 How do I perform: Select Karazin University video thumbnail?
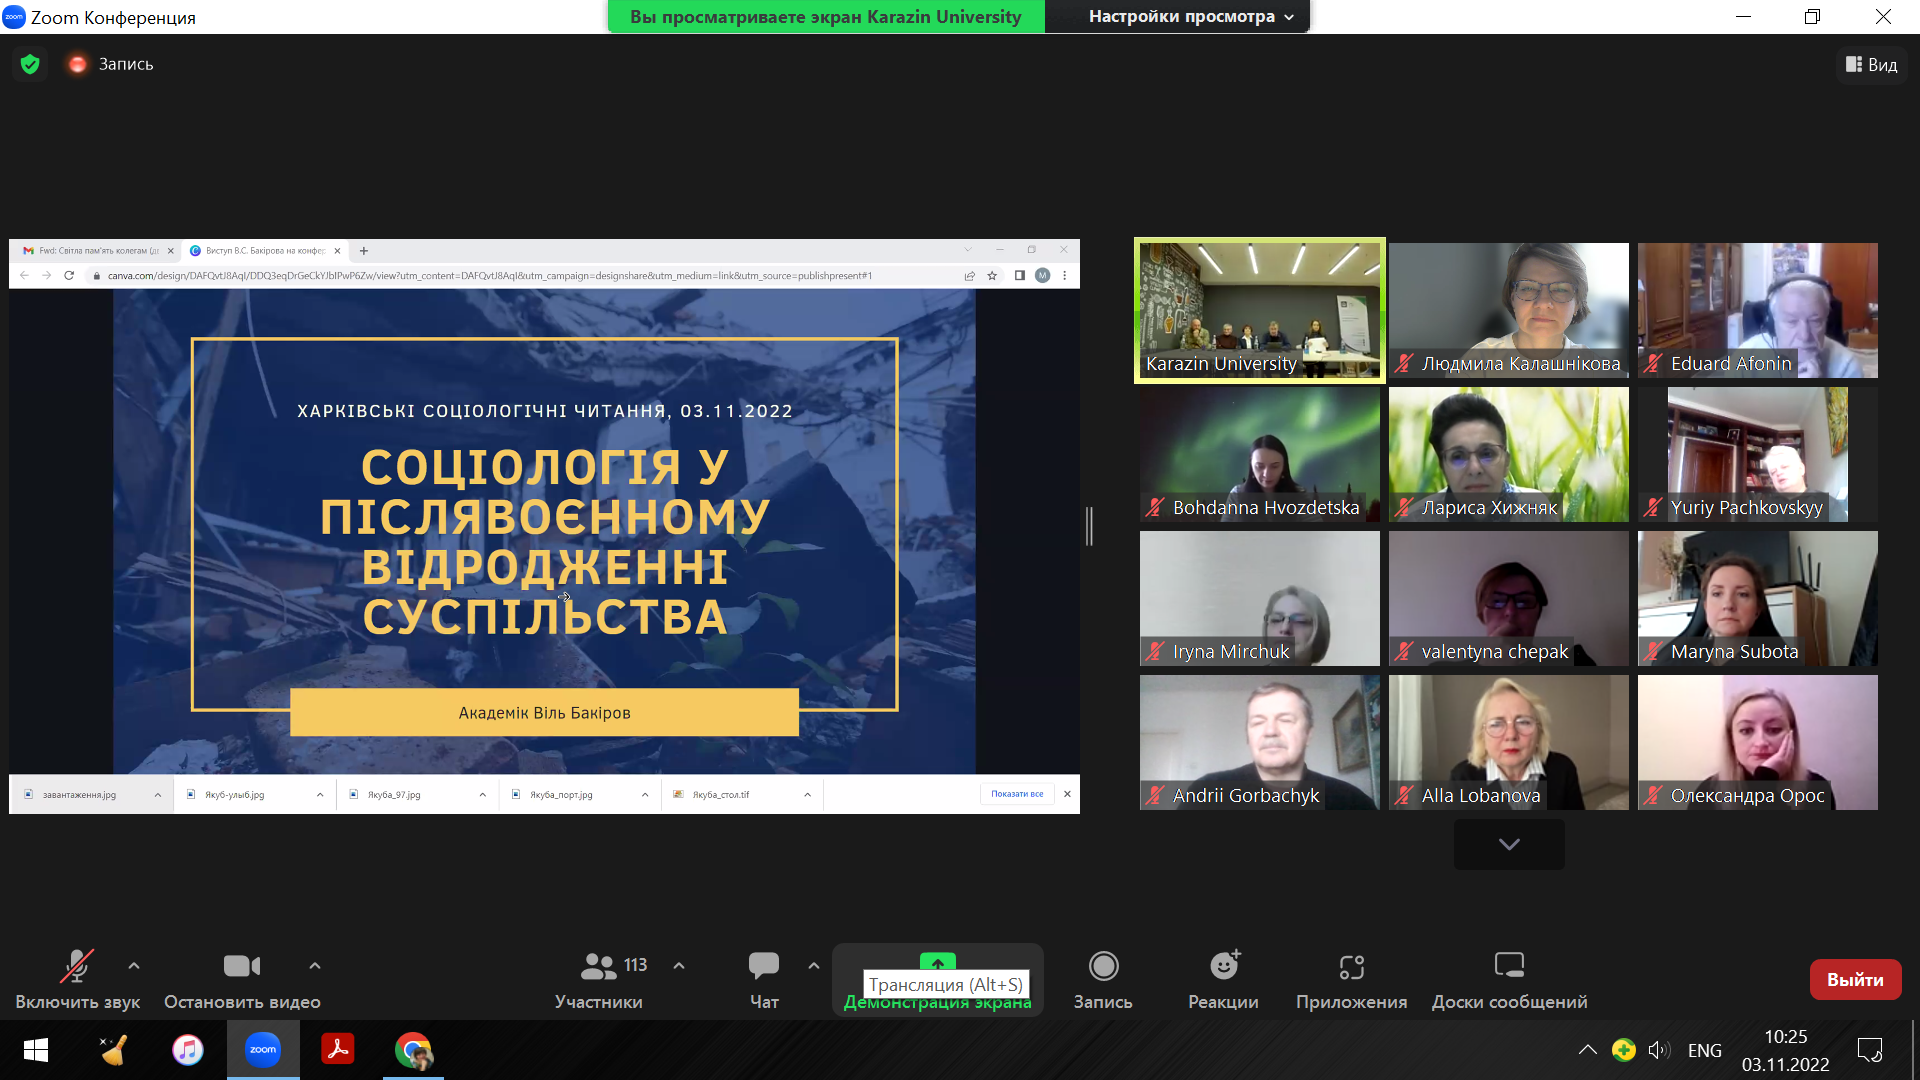(1259, 310)
